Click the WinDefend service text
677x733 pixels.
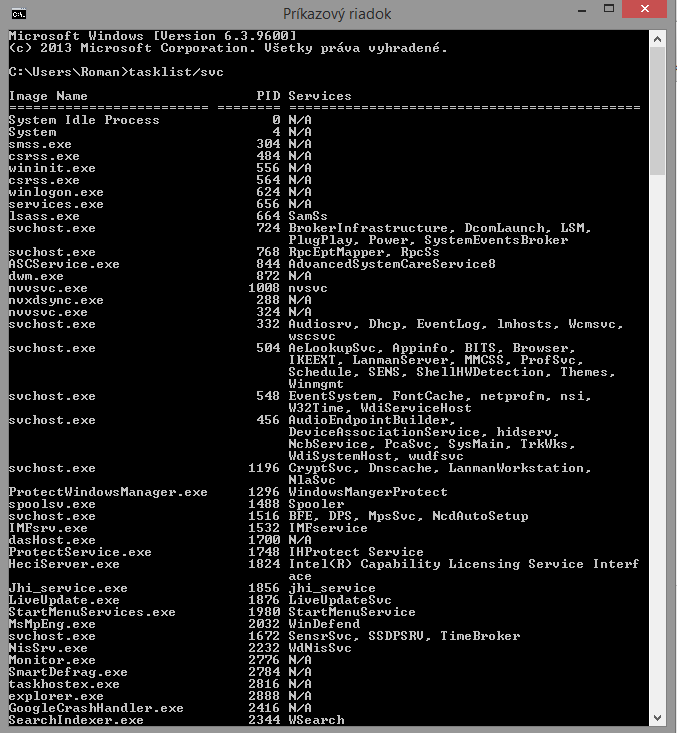click(324, 624)
